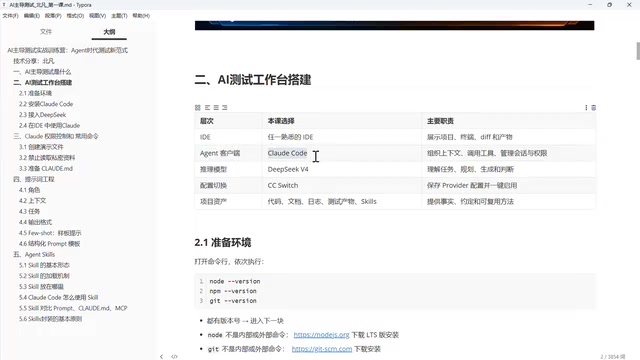Go to outline entry 2.2 安装Claude Code

46,104
